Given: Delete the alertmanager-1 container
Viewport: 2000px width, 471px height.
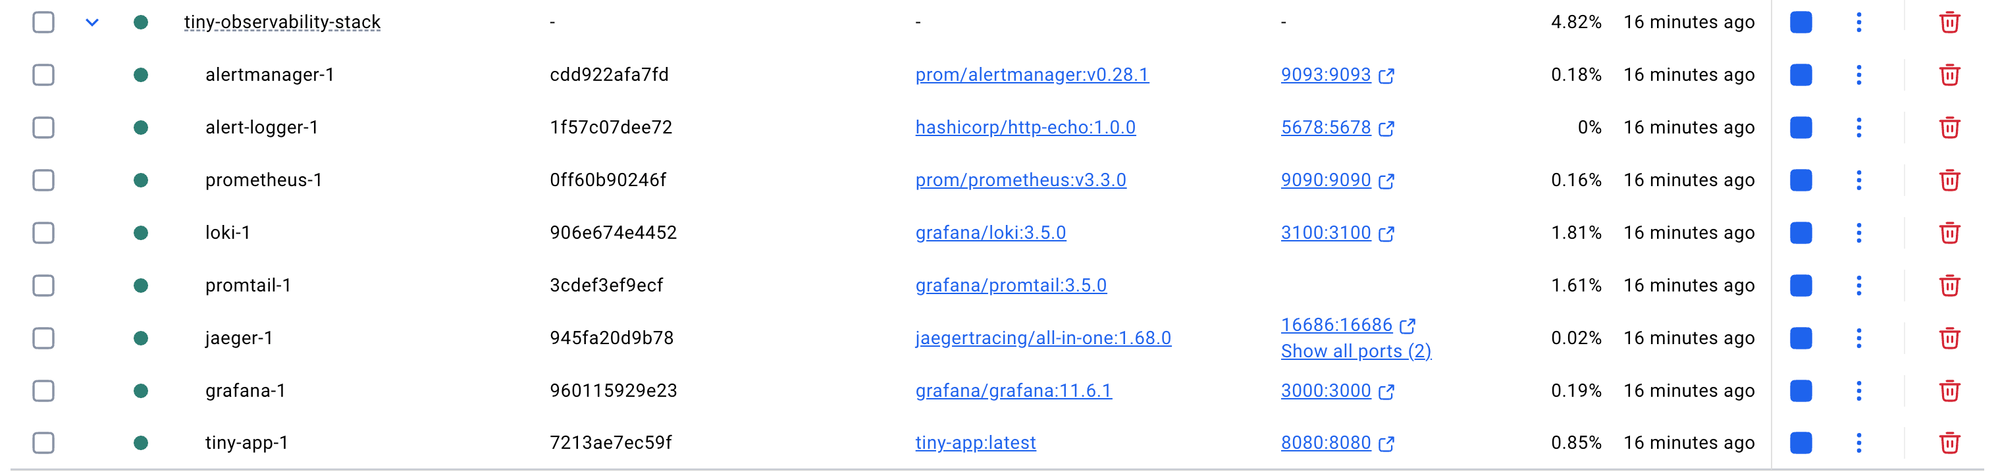Looking at the screenshot, I should point(1949,75).
